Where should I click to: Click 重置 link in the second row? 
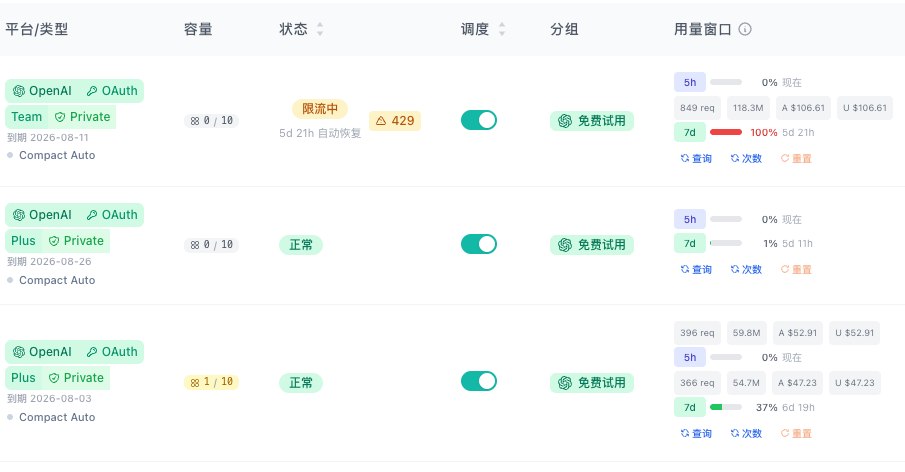click(796, 269)
